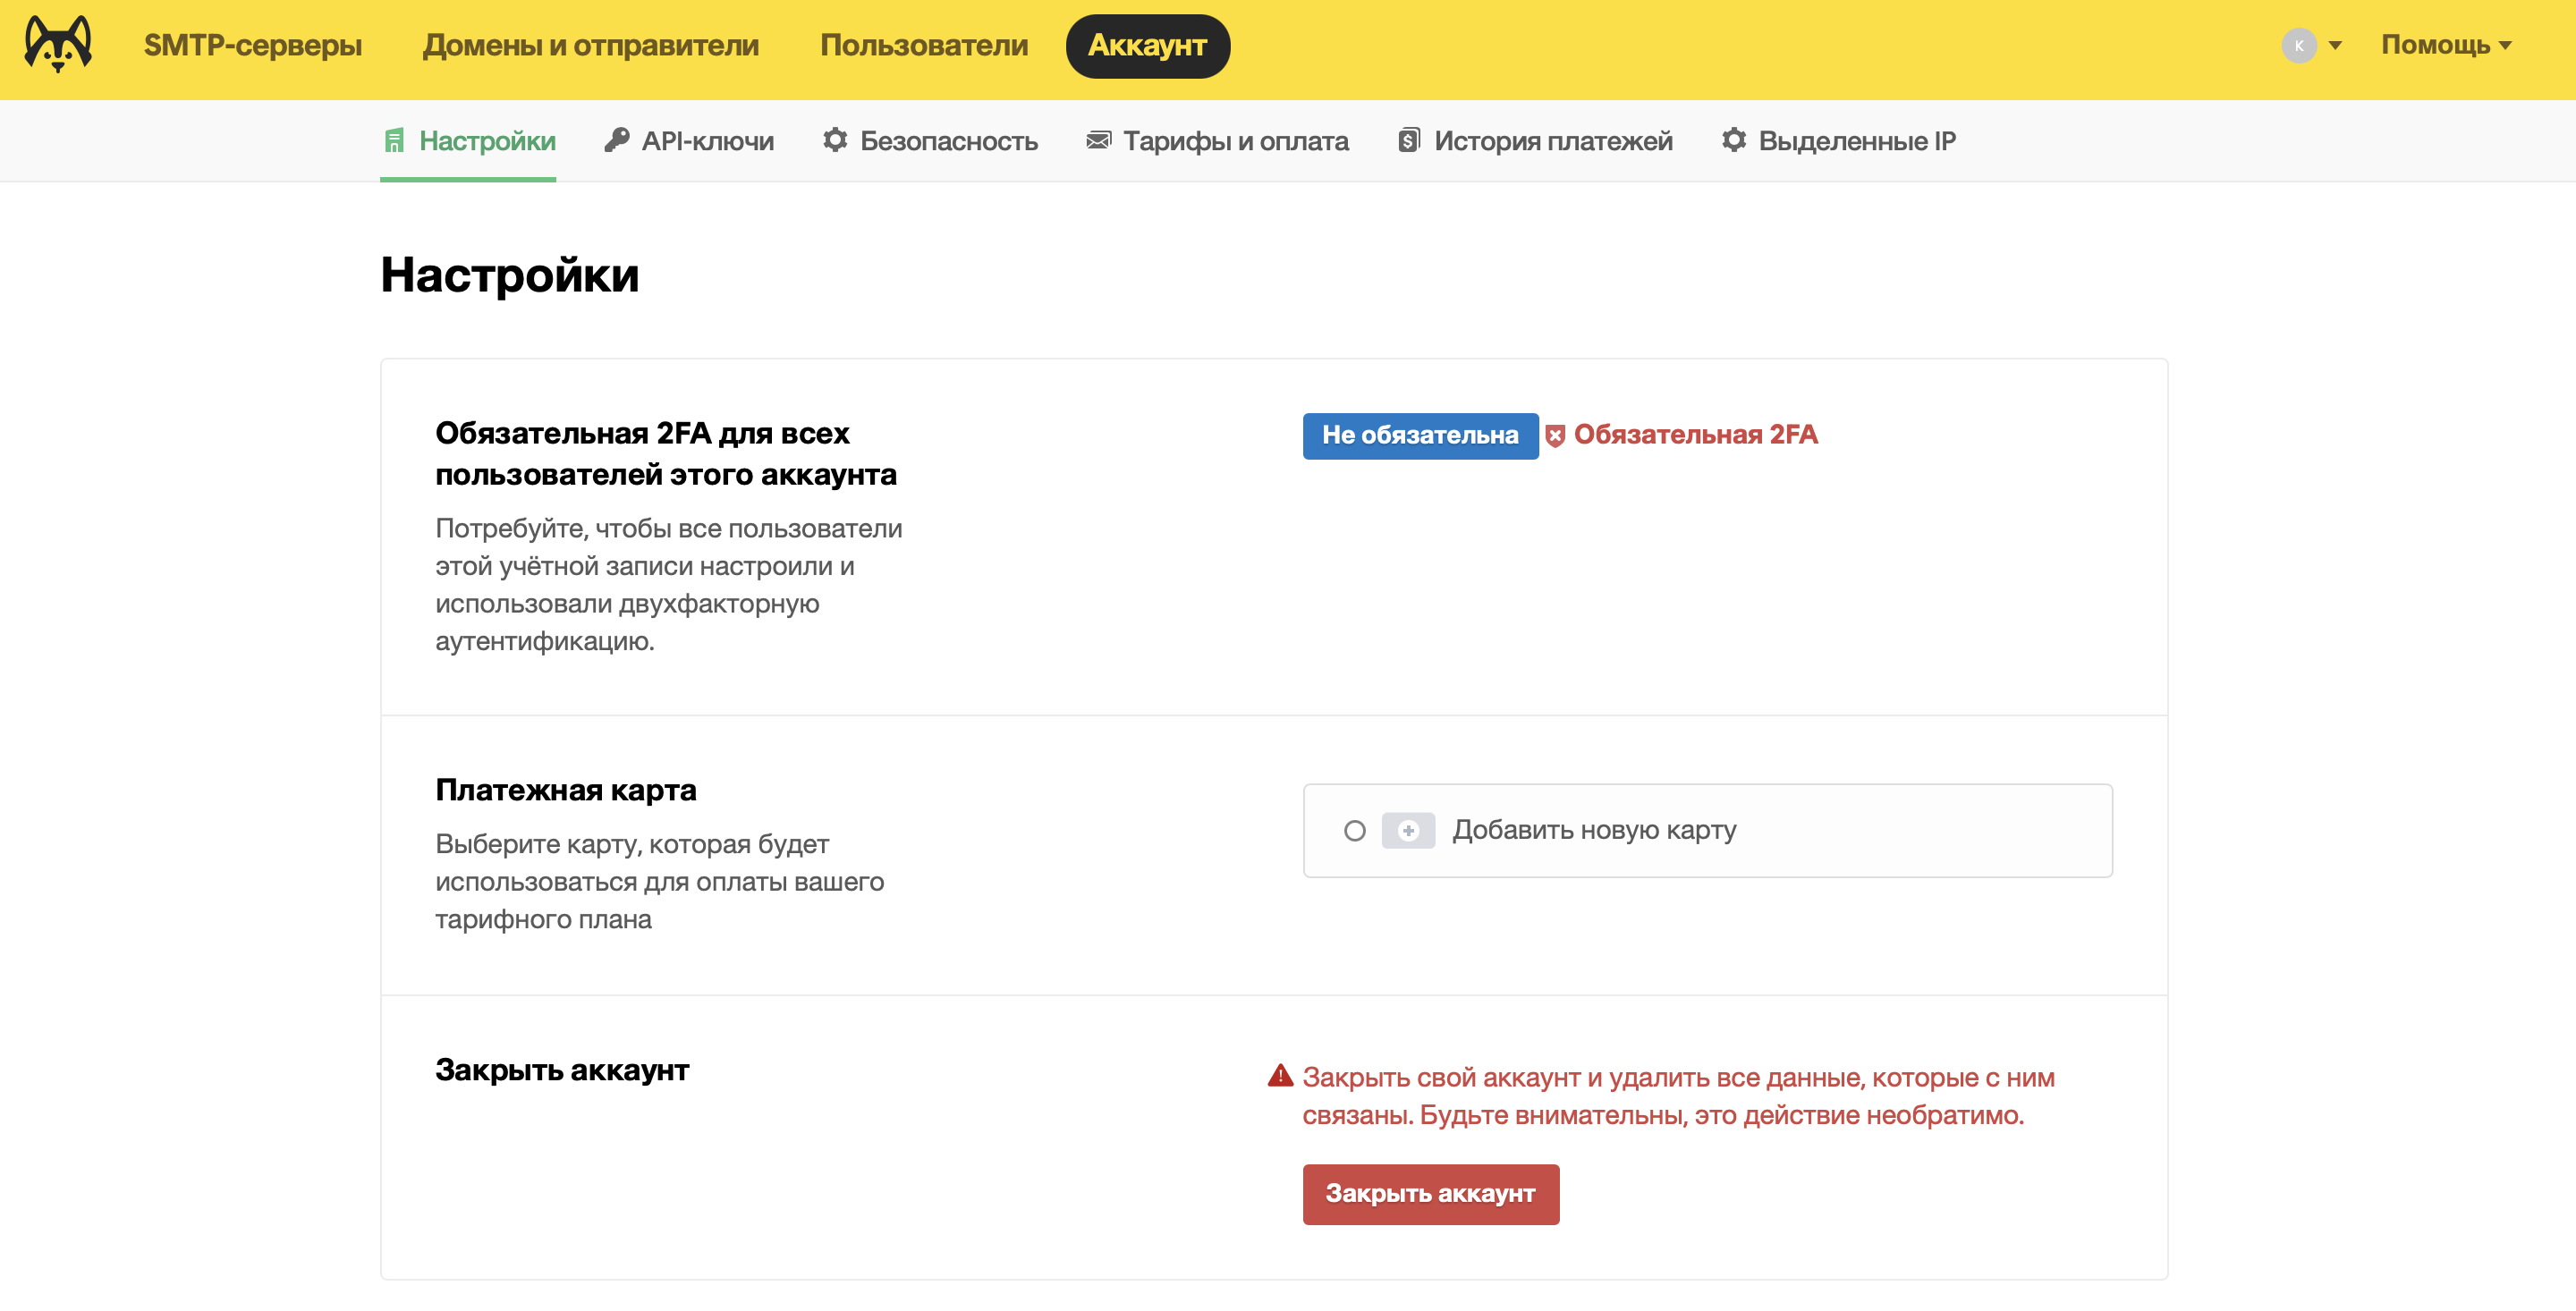Expand the user avatar dropdown arrow

click(2335, 46)
